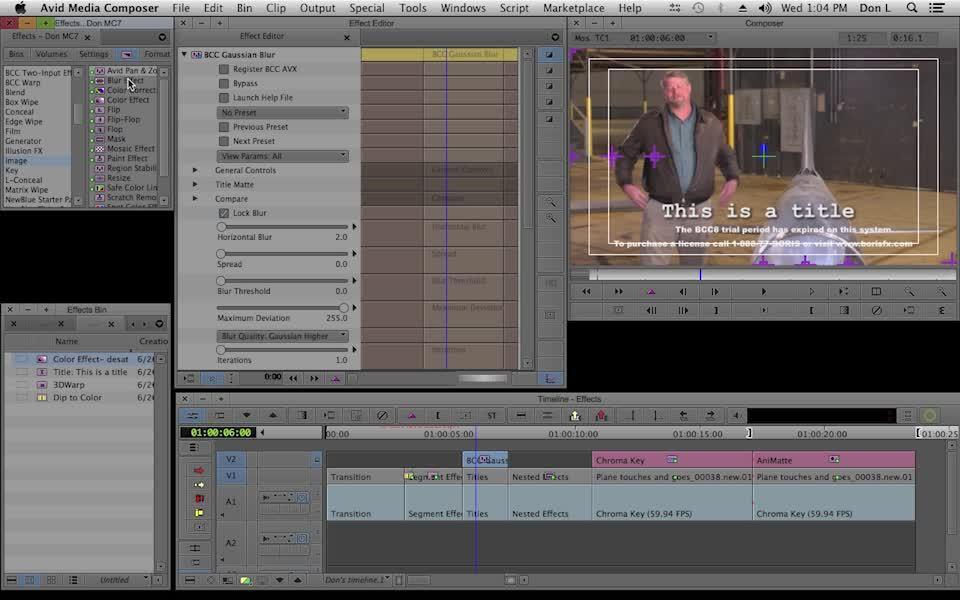
Task: Click the Chroma Key clip on V2
Action: 672,460
